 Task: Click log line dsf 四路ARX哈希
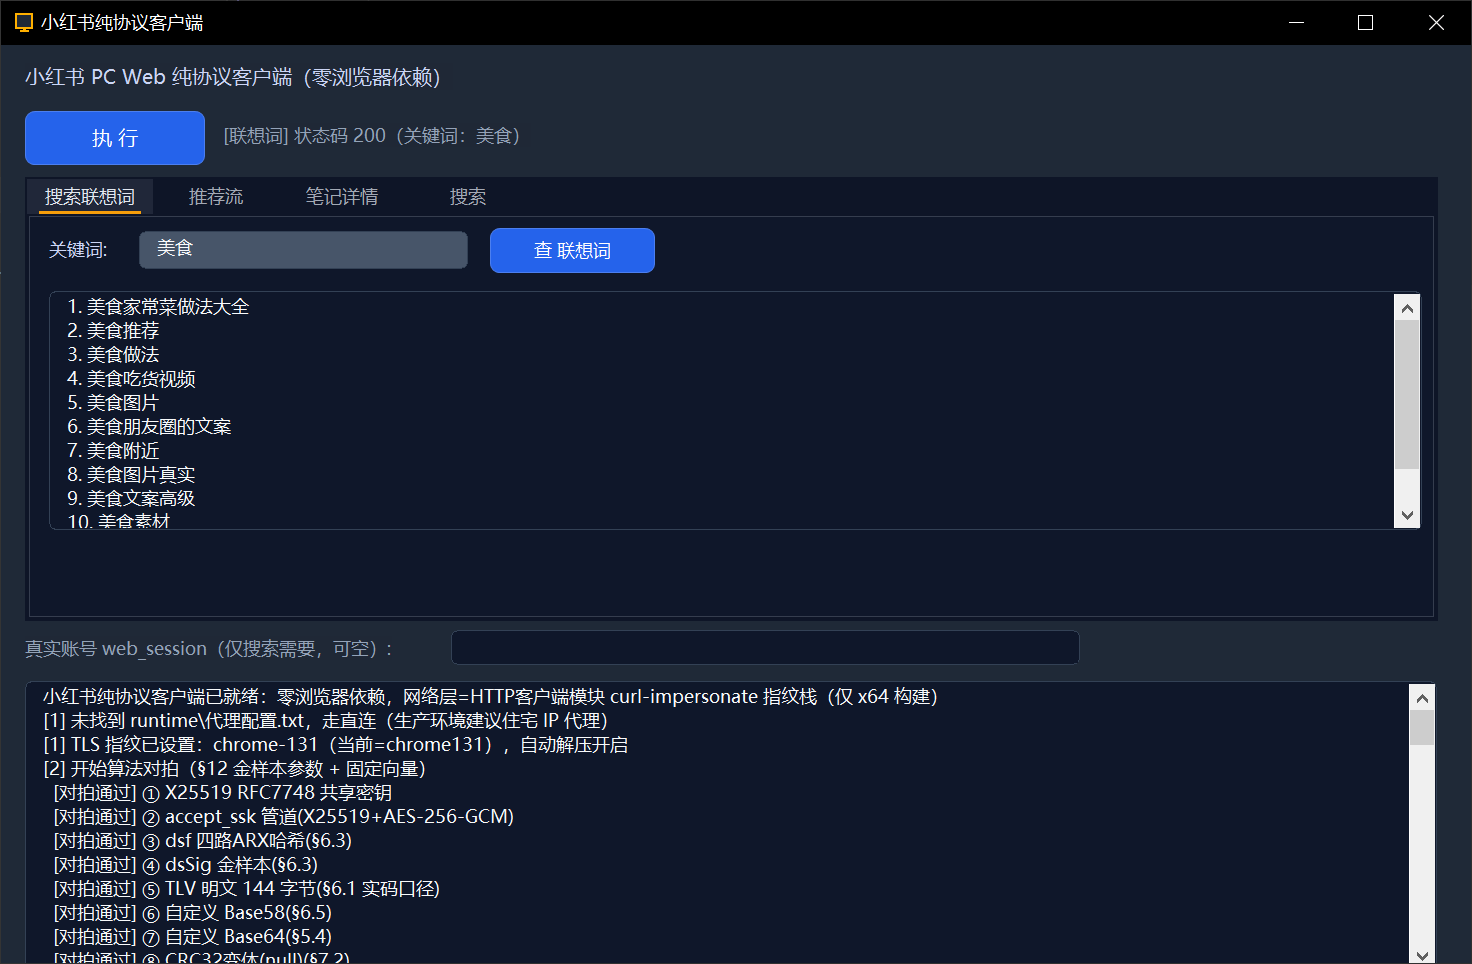[x=202, y=841]
